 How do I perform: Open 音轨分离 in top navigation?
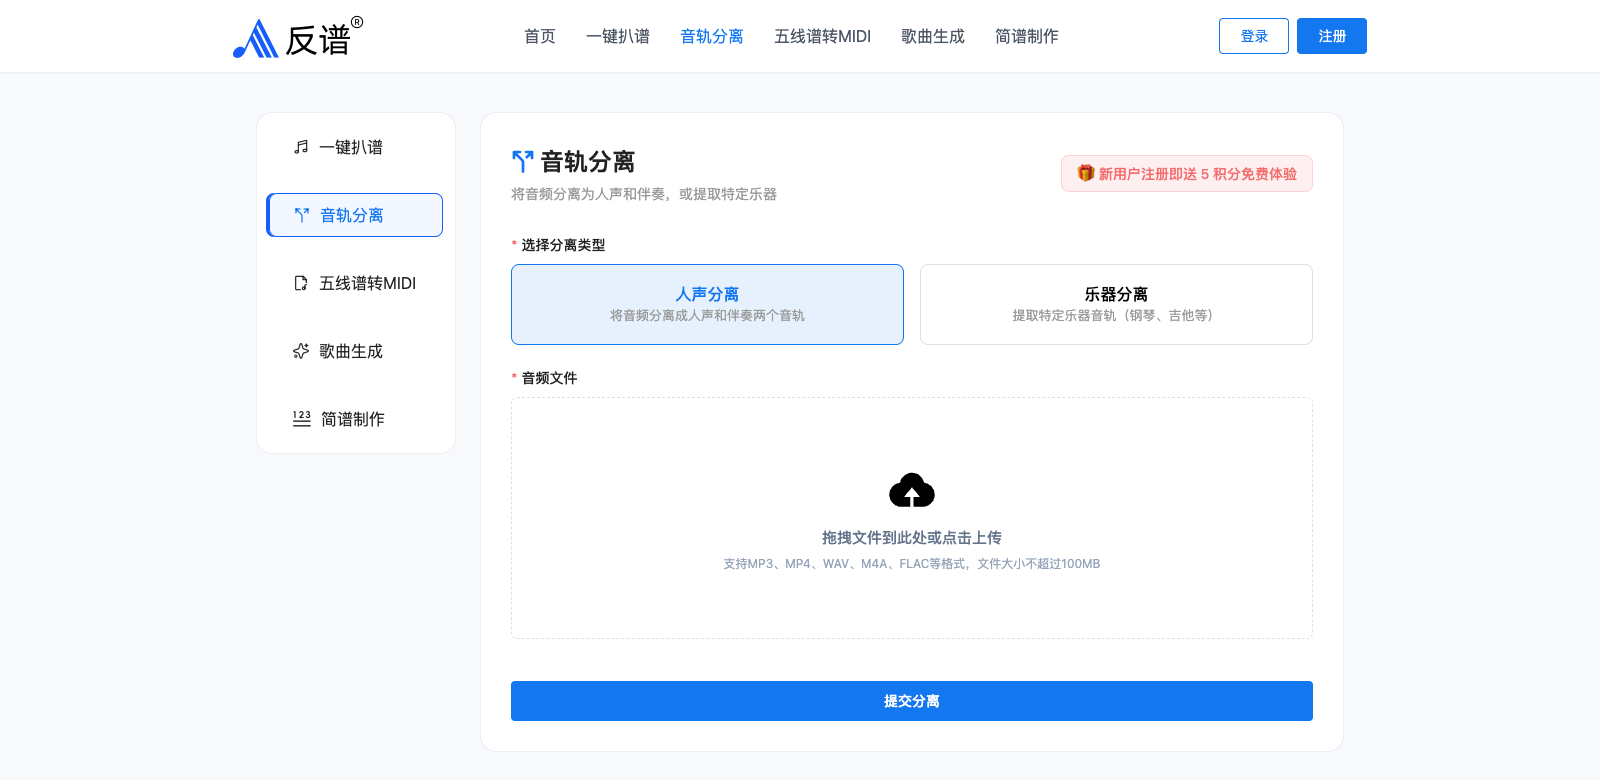click(x=712, y=36)
